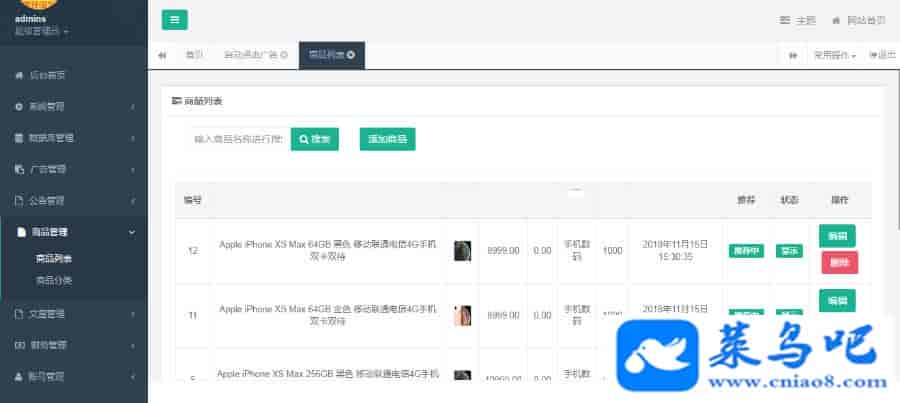Select 商品列表 submenu in the sidebar
900x403 pixels.
pos(53,259)
